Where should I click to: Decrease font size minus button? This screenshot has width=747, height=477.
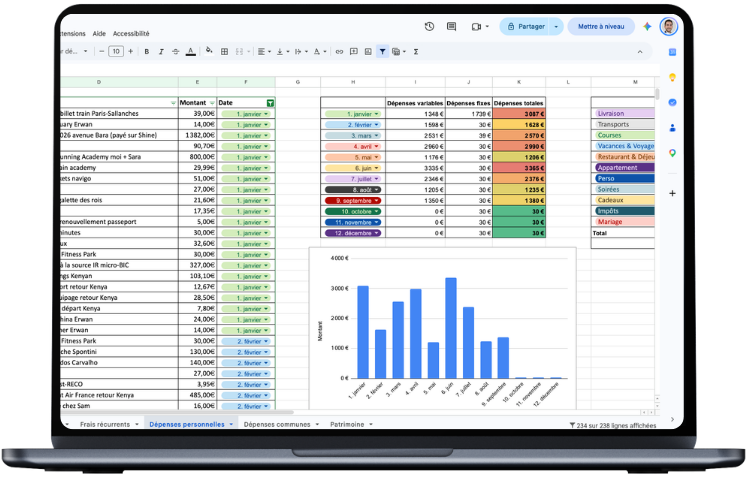pyautogui.click(x=101, y=51)
